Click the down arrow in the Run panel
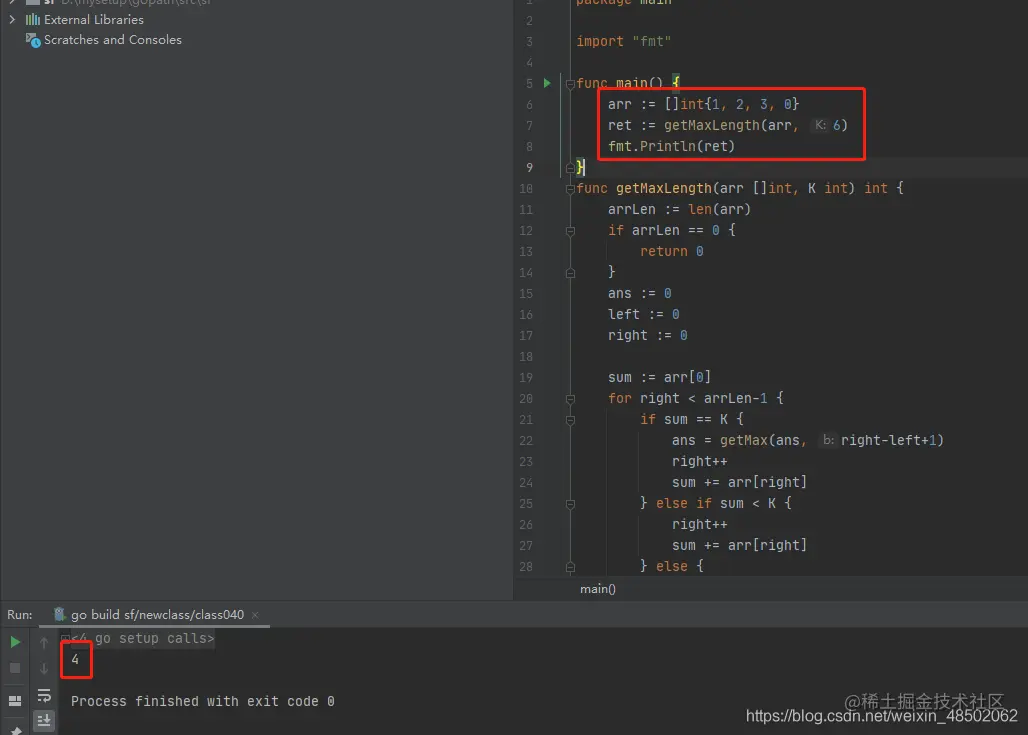Image resolution: width=1028 pixels, height=735 pixels. 44,668
